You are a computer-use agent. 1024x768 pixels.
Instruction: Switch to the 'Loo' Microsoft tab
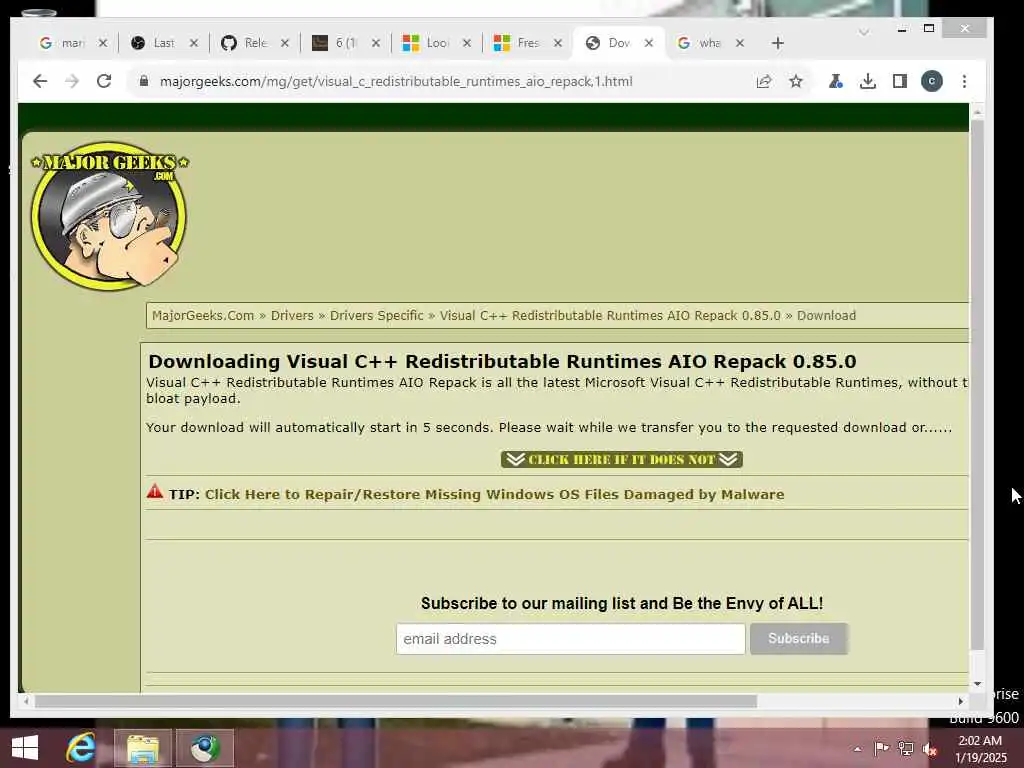[x=428, y=43]
